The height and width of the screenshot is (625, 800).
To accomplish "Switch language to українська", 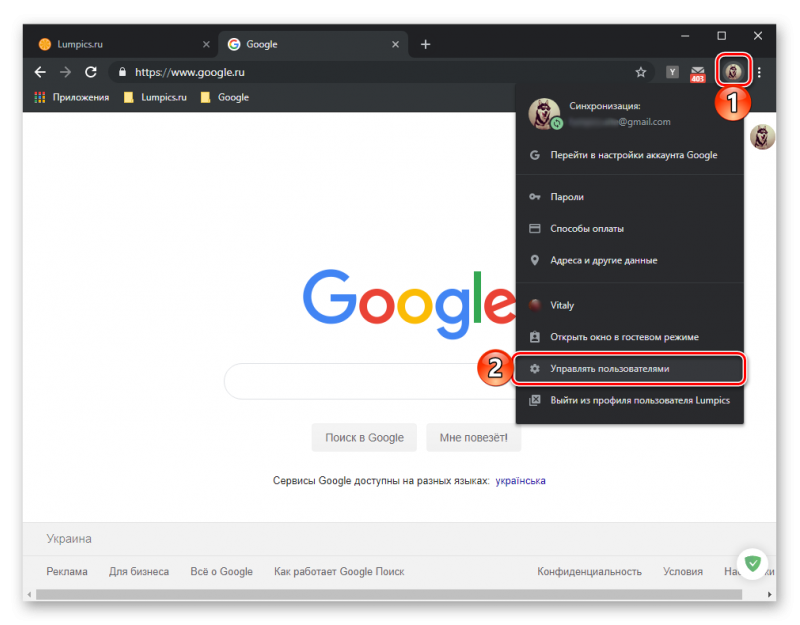I will (x=520, y=481).
